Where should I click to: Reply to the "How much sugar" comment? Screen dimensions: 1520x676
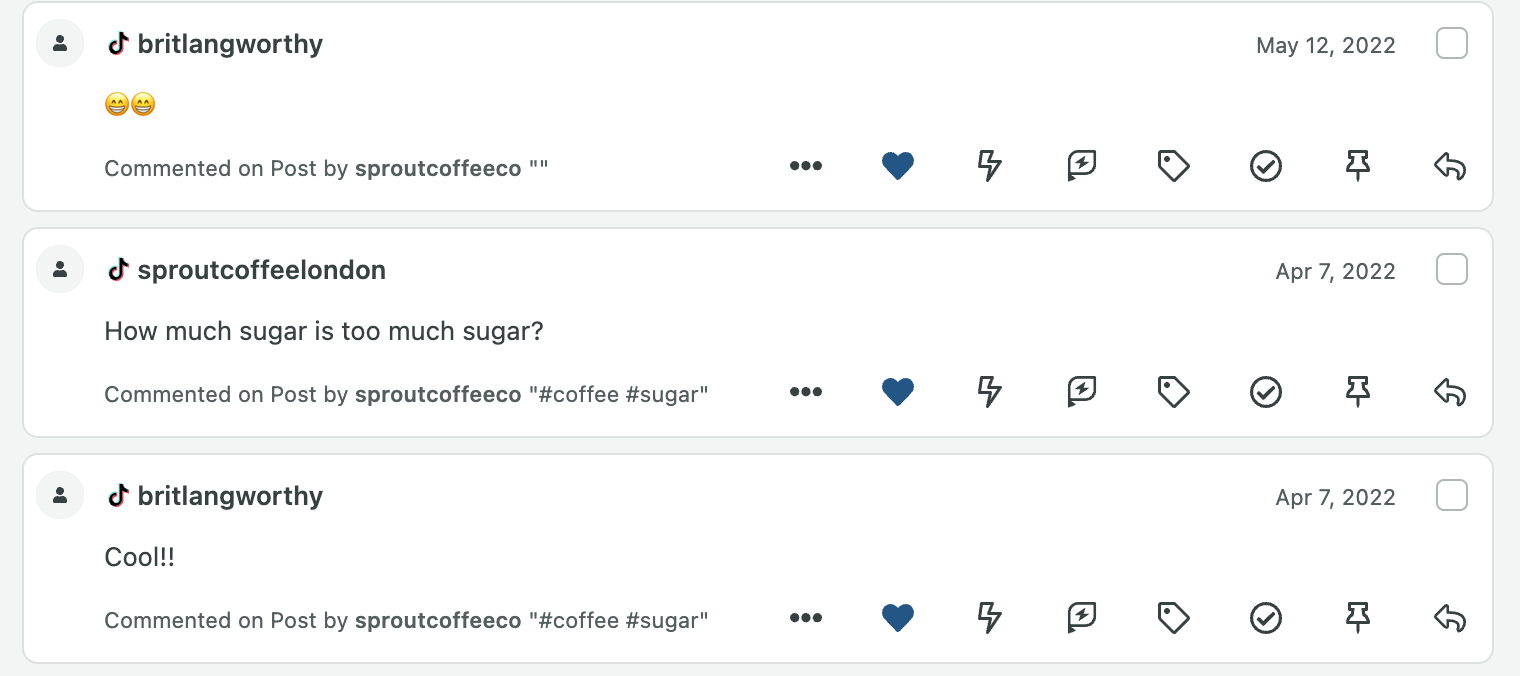tap(1450, 392)
